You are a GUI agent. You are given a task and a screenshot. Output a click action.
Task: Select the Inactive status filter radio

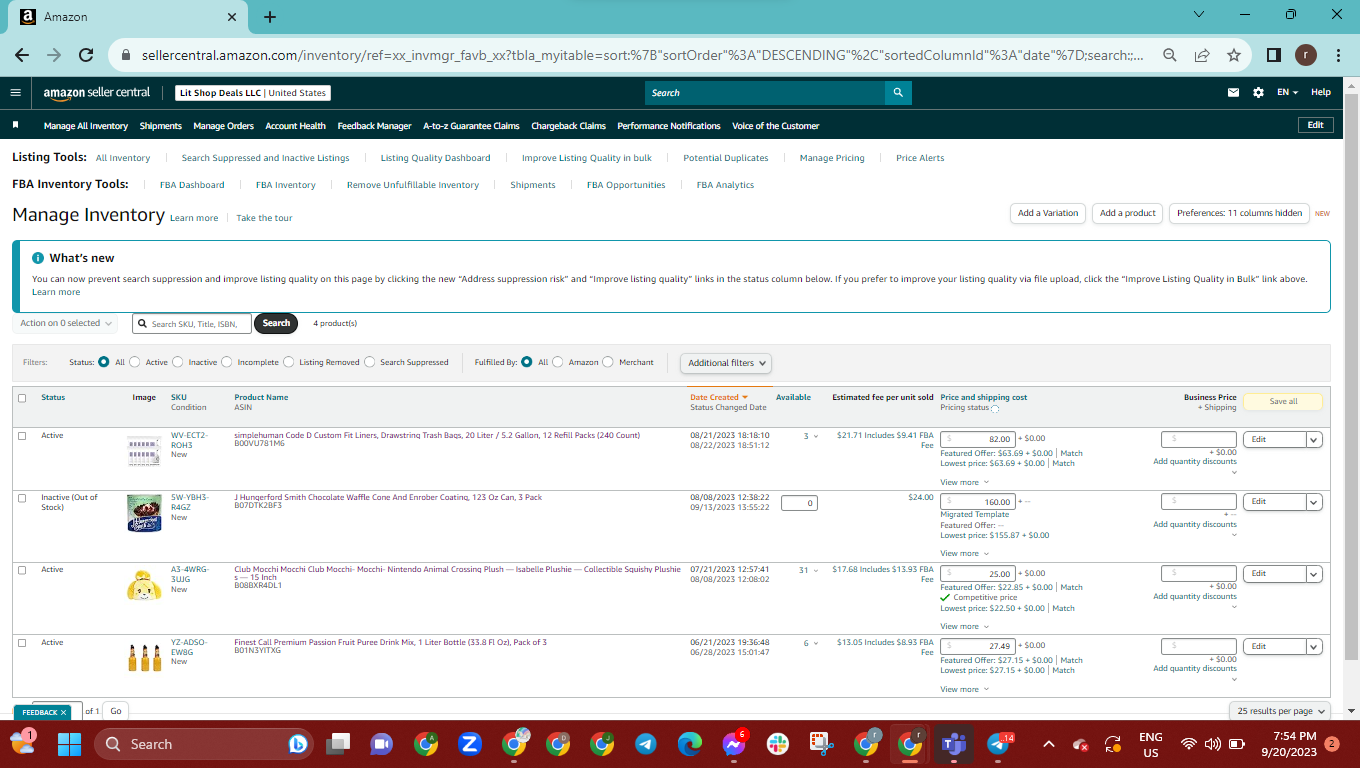(x=178, y=362)
